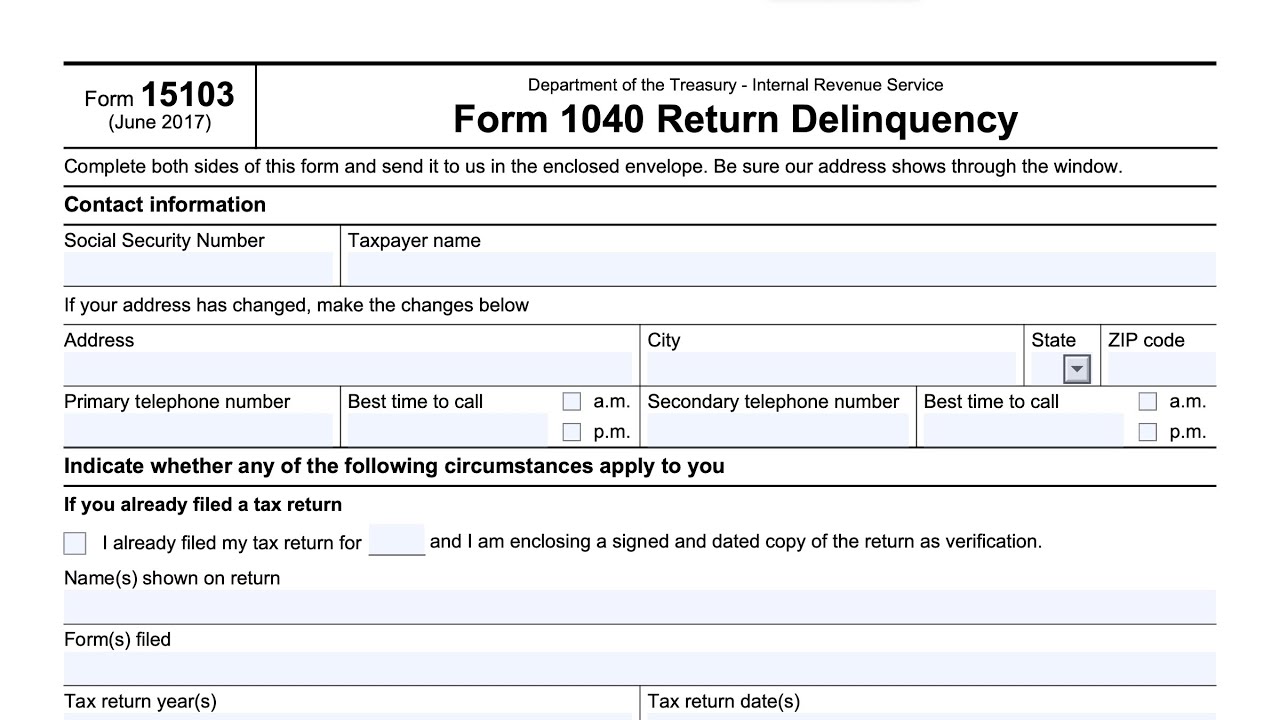Click the primary Best time to call field
Screen dimensions: 1280x720
pyautogui.click(x=445, y=429)
